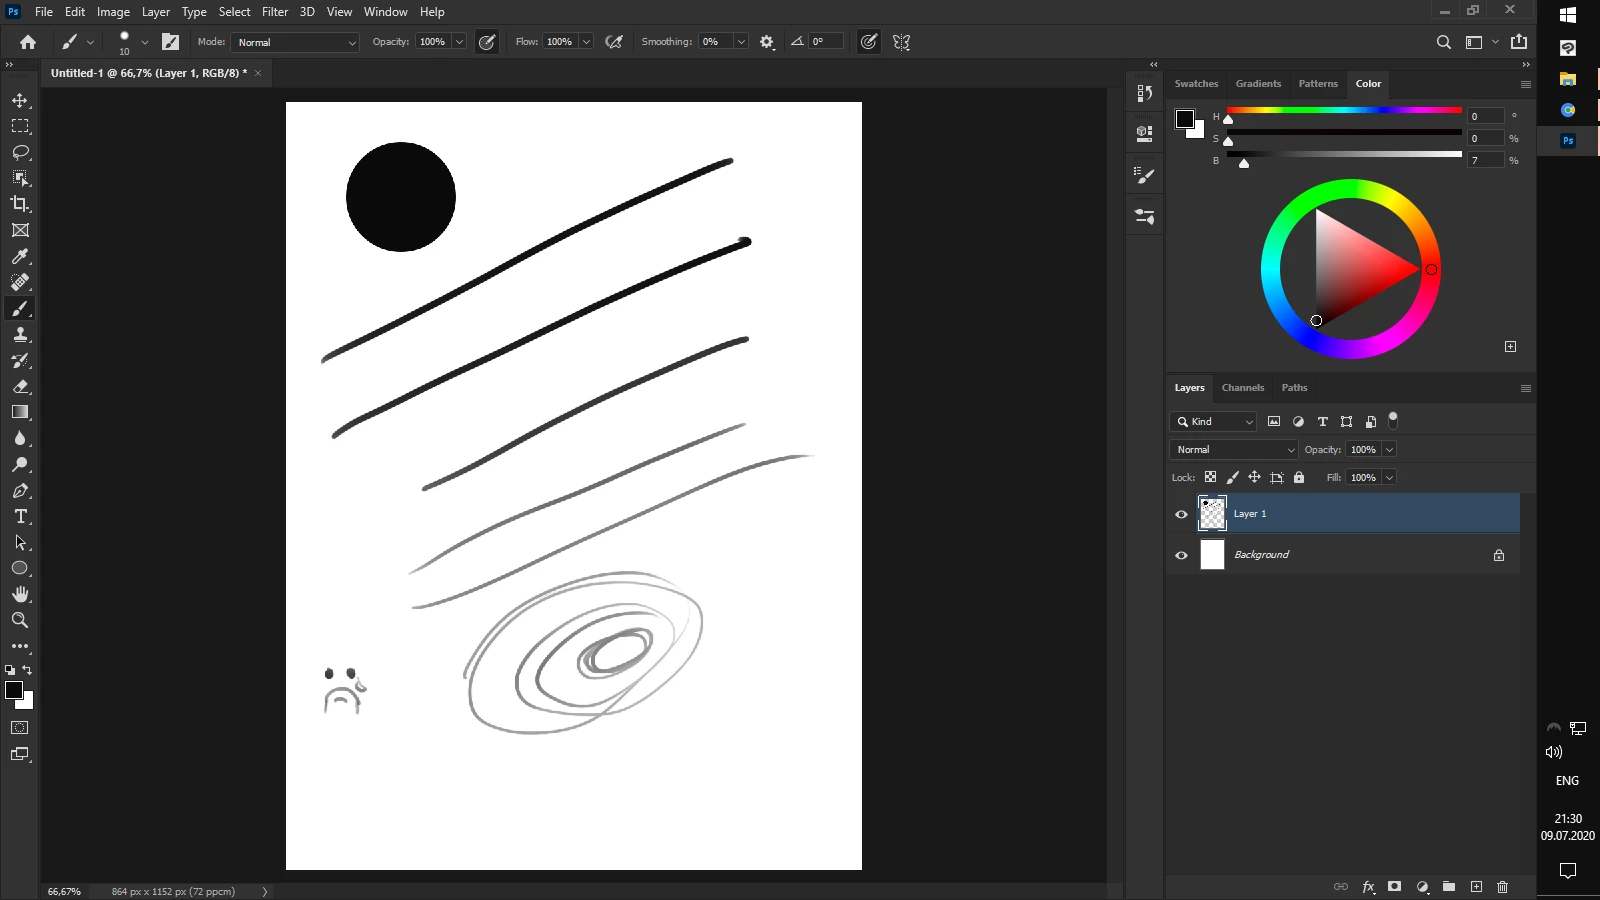Switch to the Swatches tab

[1196, 84]
